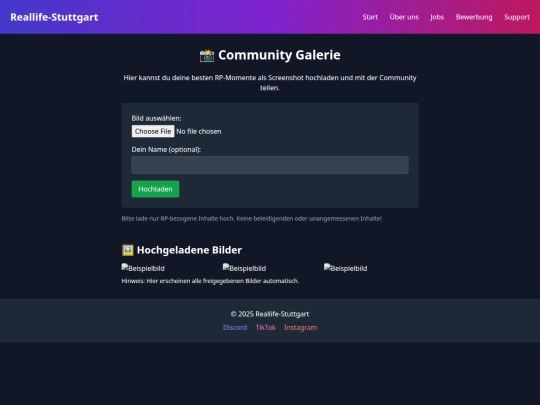Open the Discord footer link
The height and width of the screenshot is (405, 540).
tap(235, 328)
